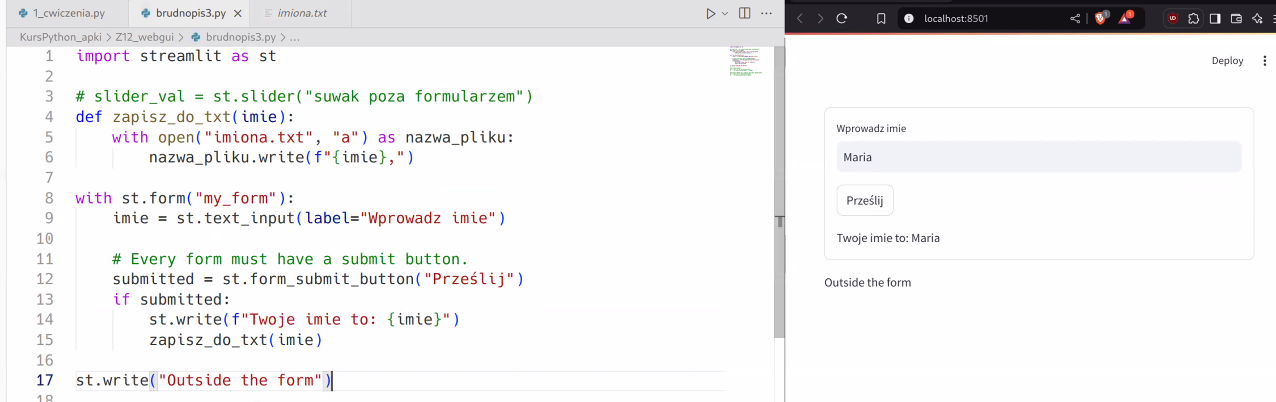
Task: Toggle the browser sidebar panel
Action: [x=1215, y=18]
